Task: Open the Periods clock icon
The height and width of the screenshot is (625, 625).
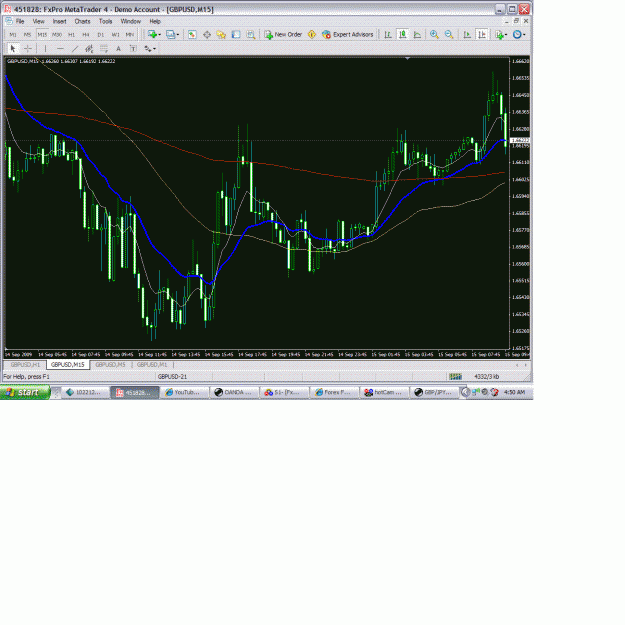Action: pos(517,35)
